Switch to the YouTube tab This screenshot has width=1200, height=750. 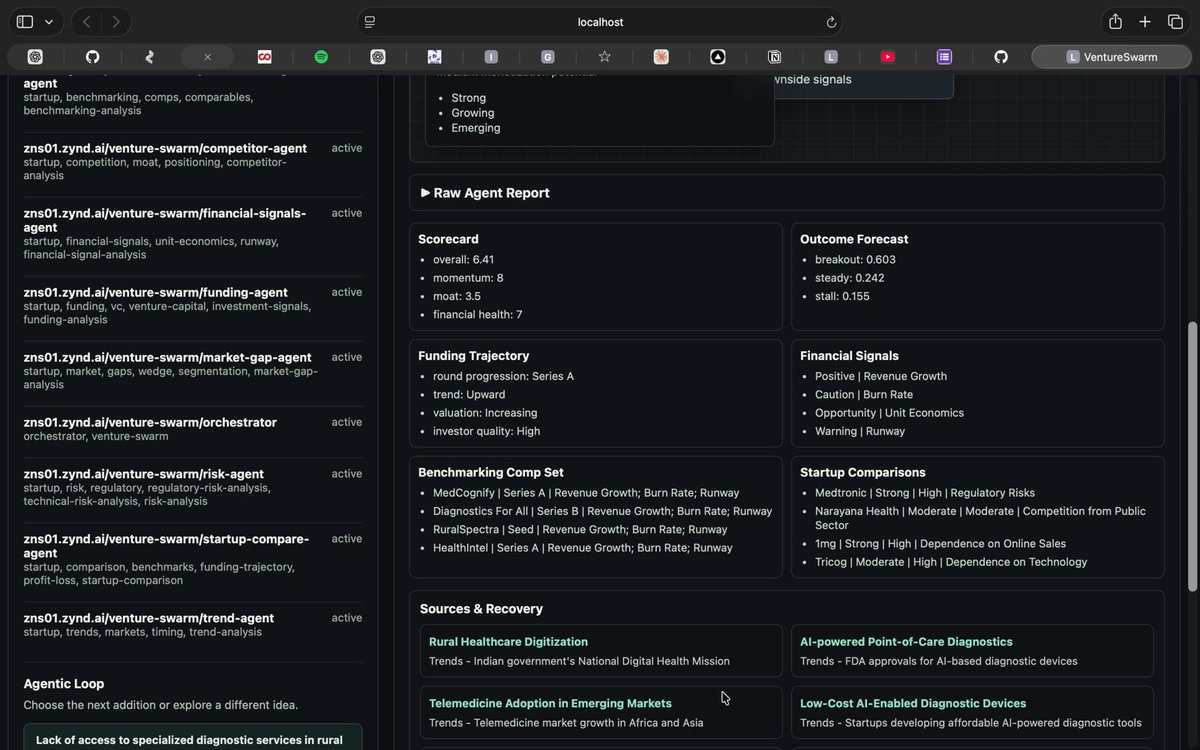(x=888, y=57)
